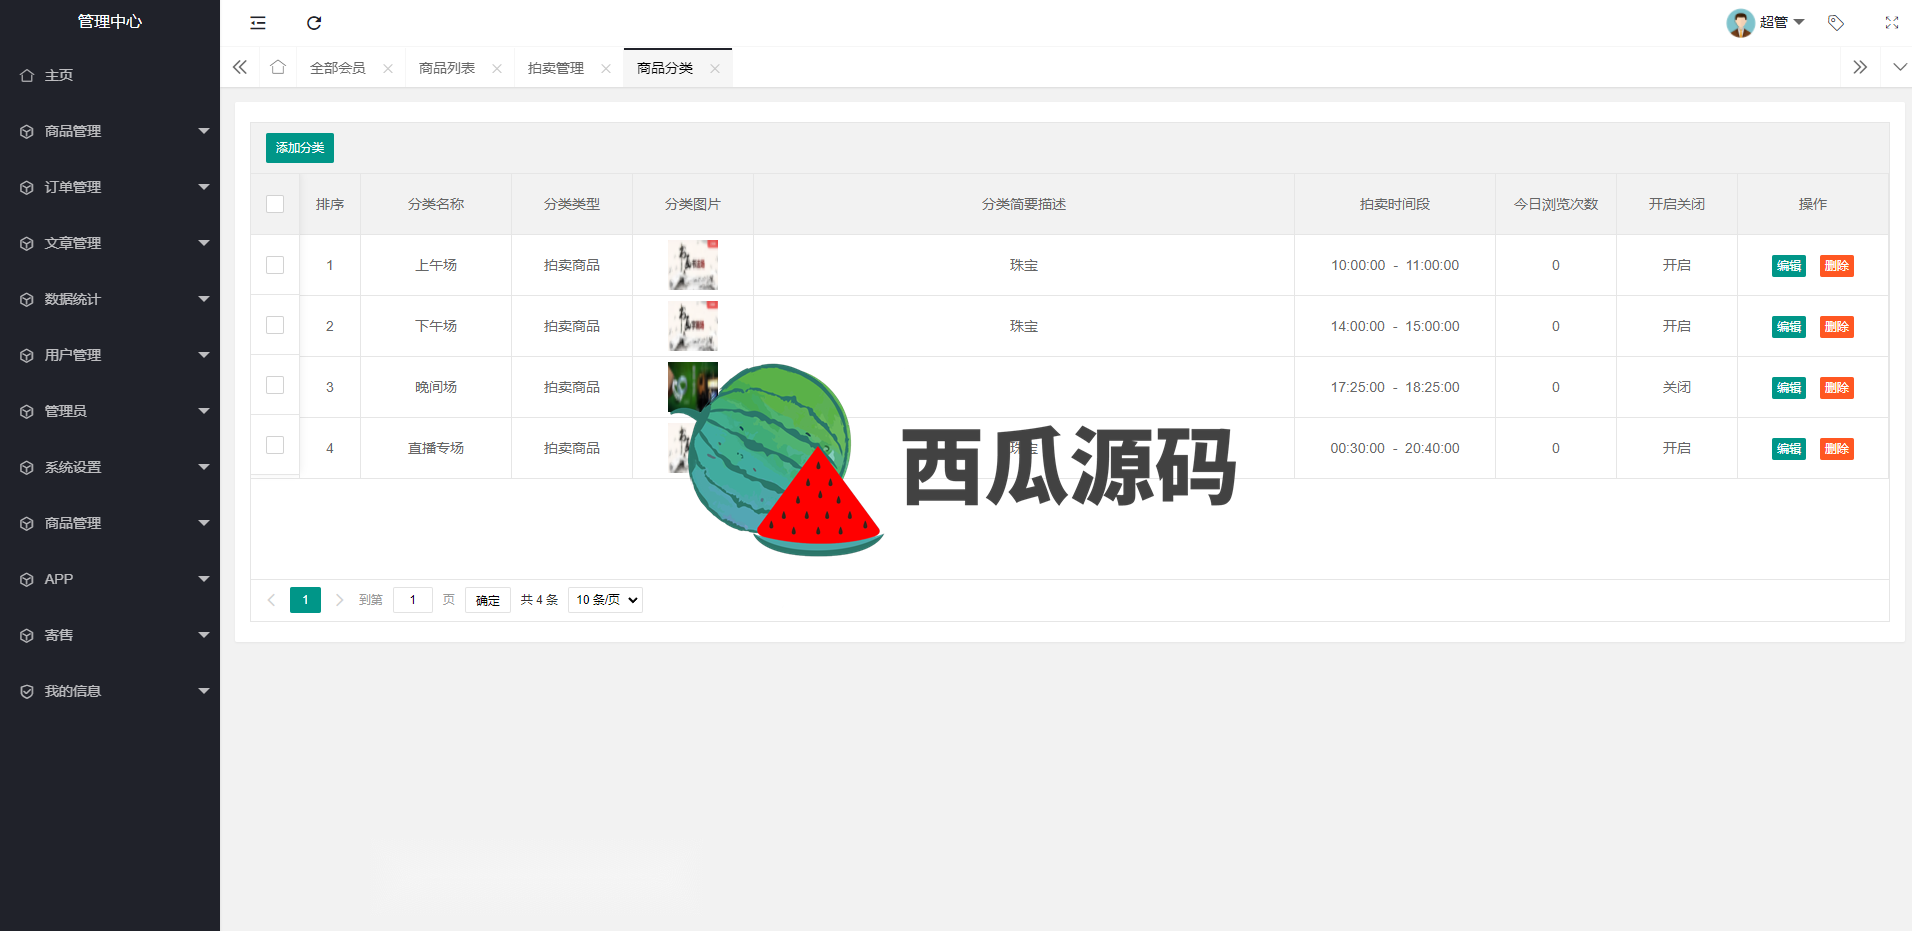Delete the 直播专场 category row
The image size is (1912, 931).
(x=1836, y=449)
